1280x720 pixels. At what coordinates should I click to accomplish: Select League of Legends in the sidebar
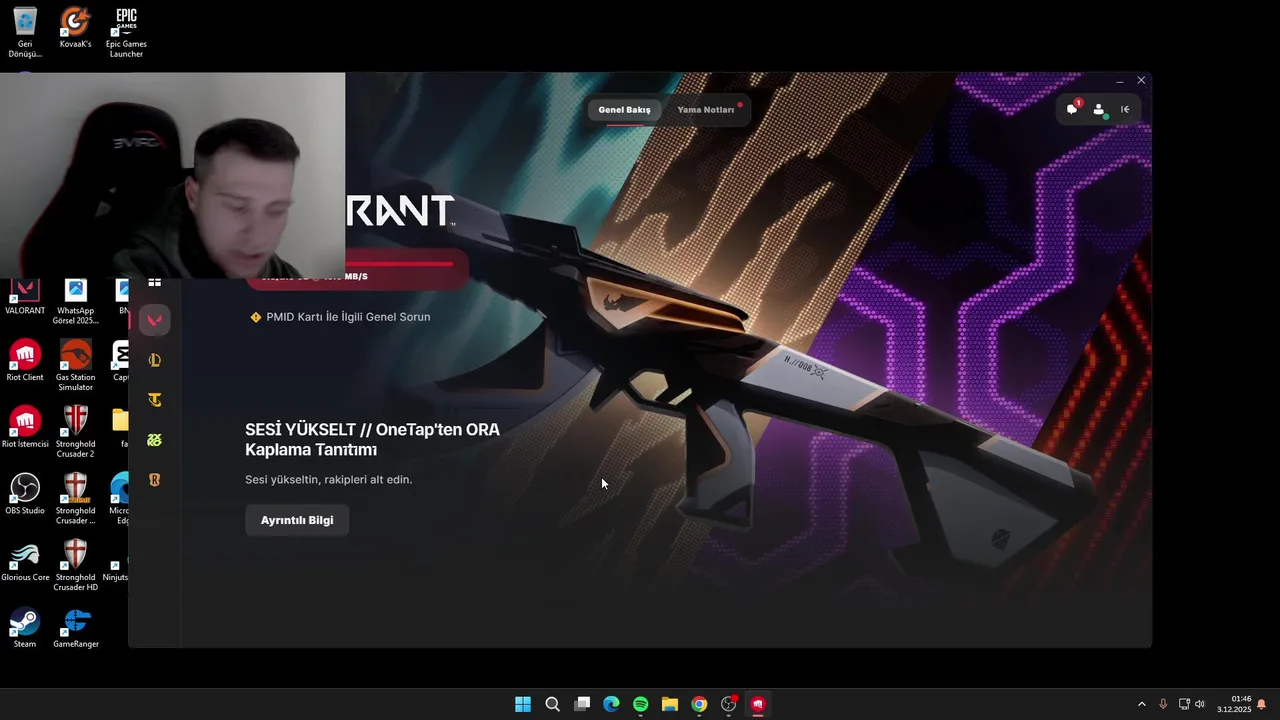coord(155,360)
